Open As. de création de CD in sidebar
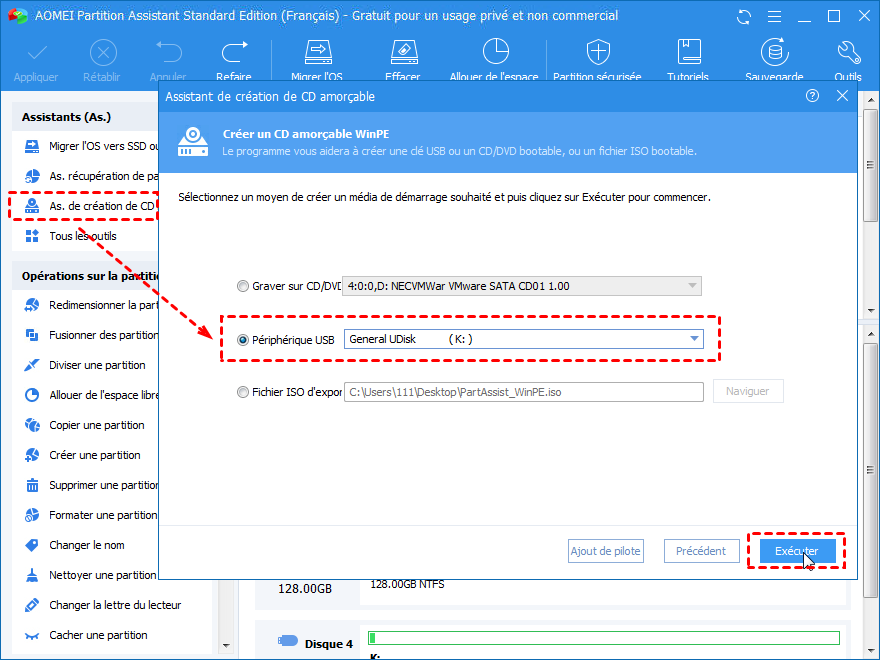This screenshot has height=660, width=880. tap(89, 206)
